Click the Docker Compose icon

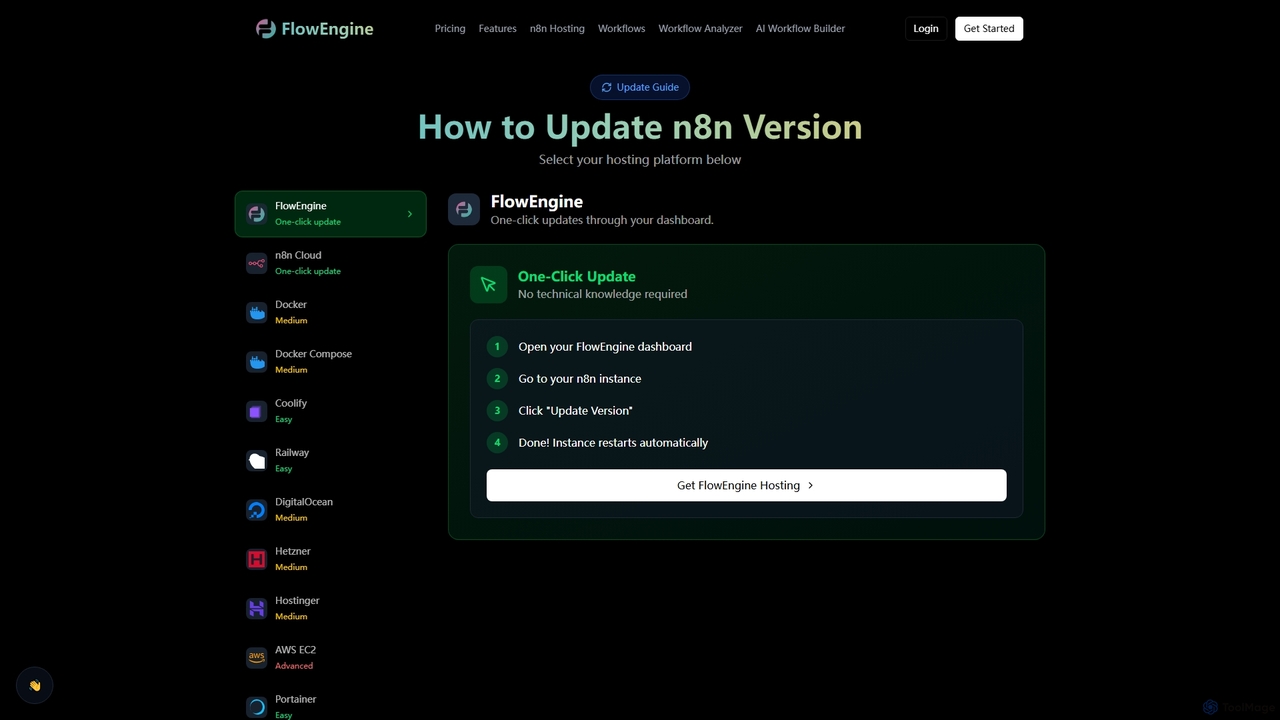tap(257, 362)
